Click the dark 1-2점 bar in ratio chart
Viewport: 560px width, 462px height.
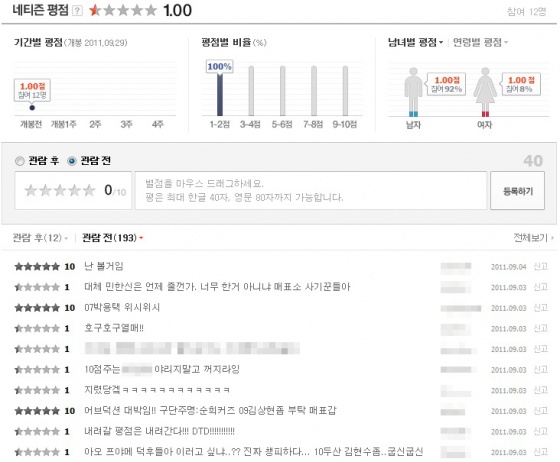(220, 94)
